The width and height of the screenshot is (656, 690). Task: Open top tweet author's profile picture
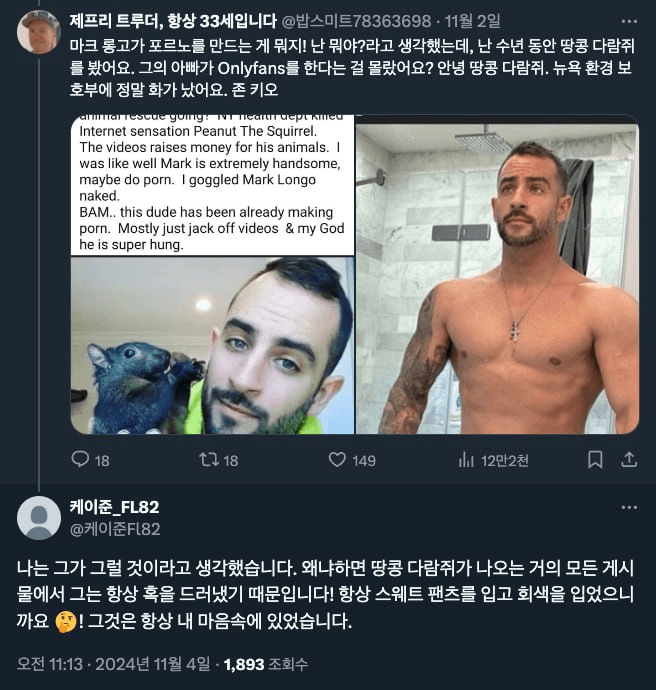[x=39, y=32]
